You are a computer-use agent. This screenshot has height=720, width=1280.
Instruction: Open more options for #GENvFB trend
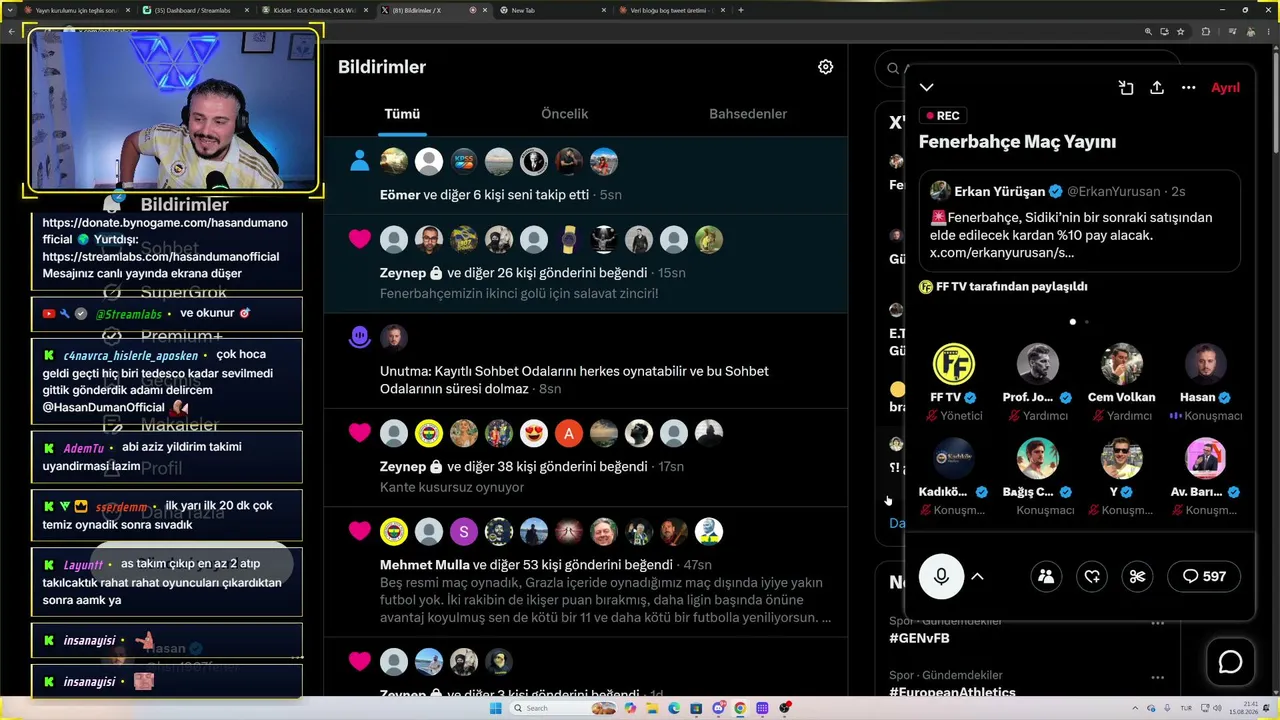coord(1157,622)
